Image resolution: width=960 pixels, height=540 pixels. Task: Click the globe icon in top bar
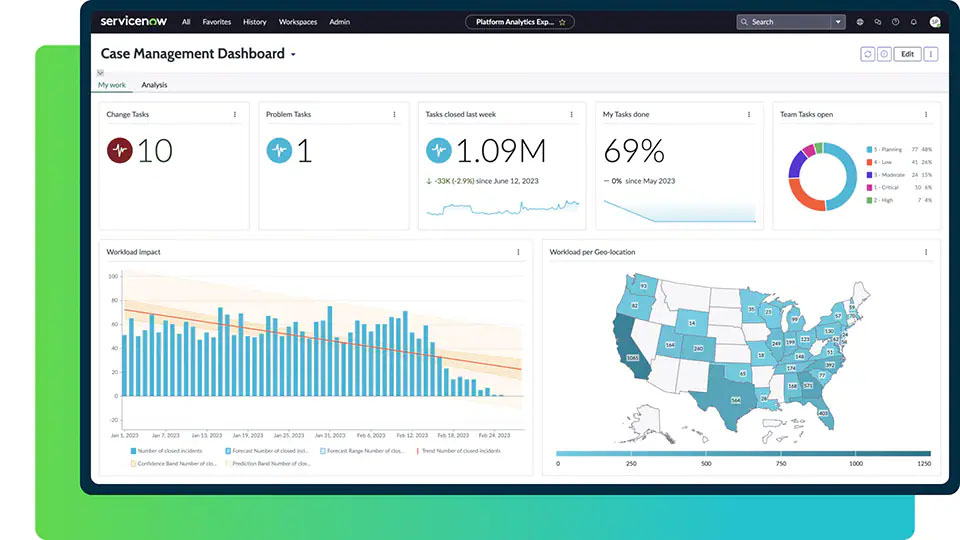pyautogui.click(x=860, y=22)
